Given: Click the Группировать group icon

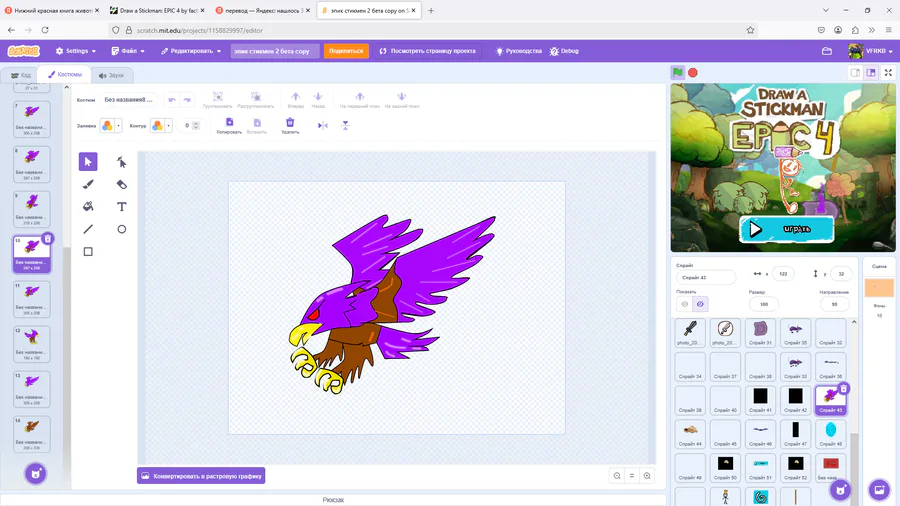Looking at the screenshot, I should click(x=218, y=96).
